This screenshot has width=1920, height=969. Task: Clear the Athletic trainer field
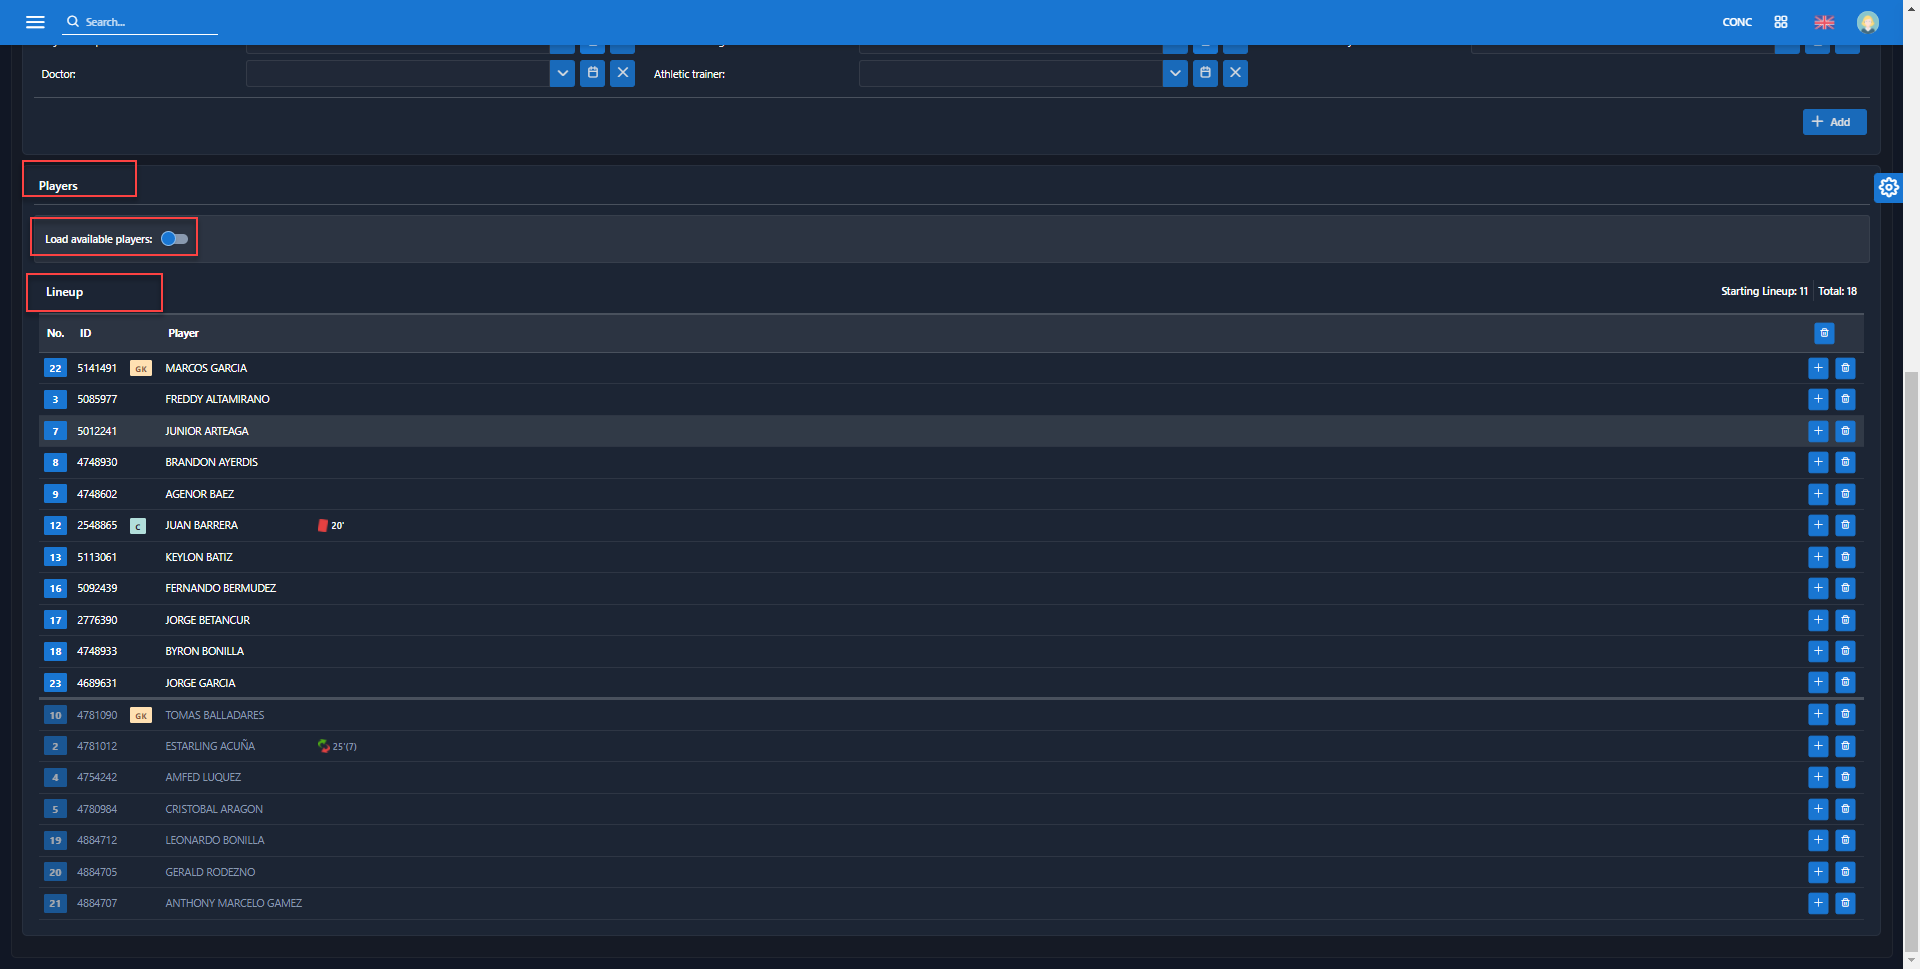(x=1235, y=73)
